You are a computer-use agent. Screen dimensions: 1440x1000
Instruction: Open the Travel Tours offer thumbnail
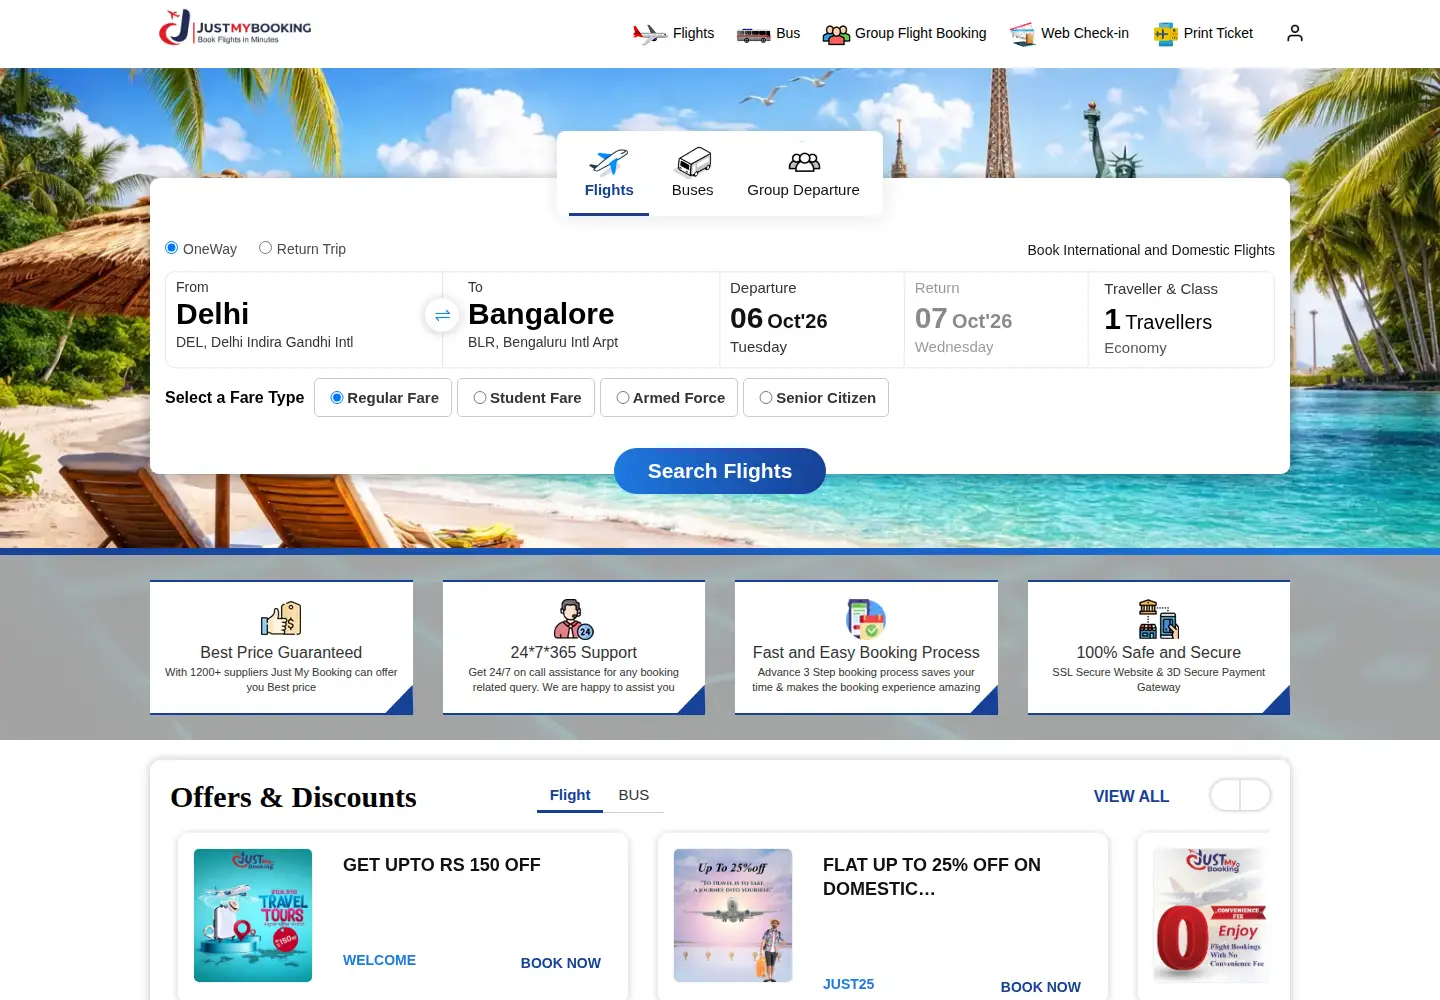point(253,915)
